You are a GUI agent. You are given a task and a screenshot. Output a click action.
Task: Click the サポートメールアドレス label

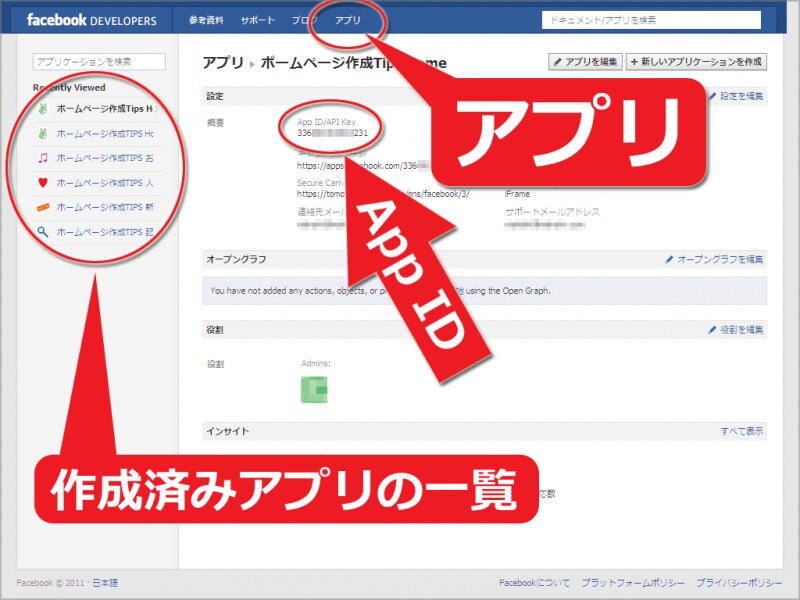(x=552, y=212)
